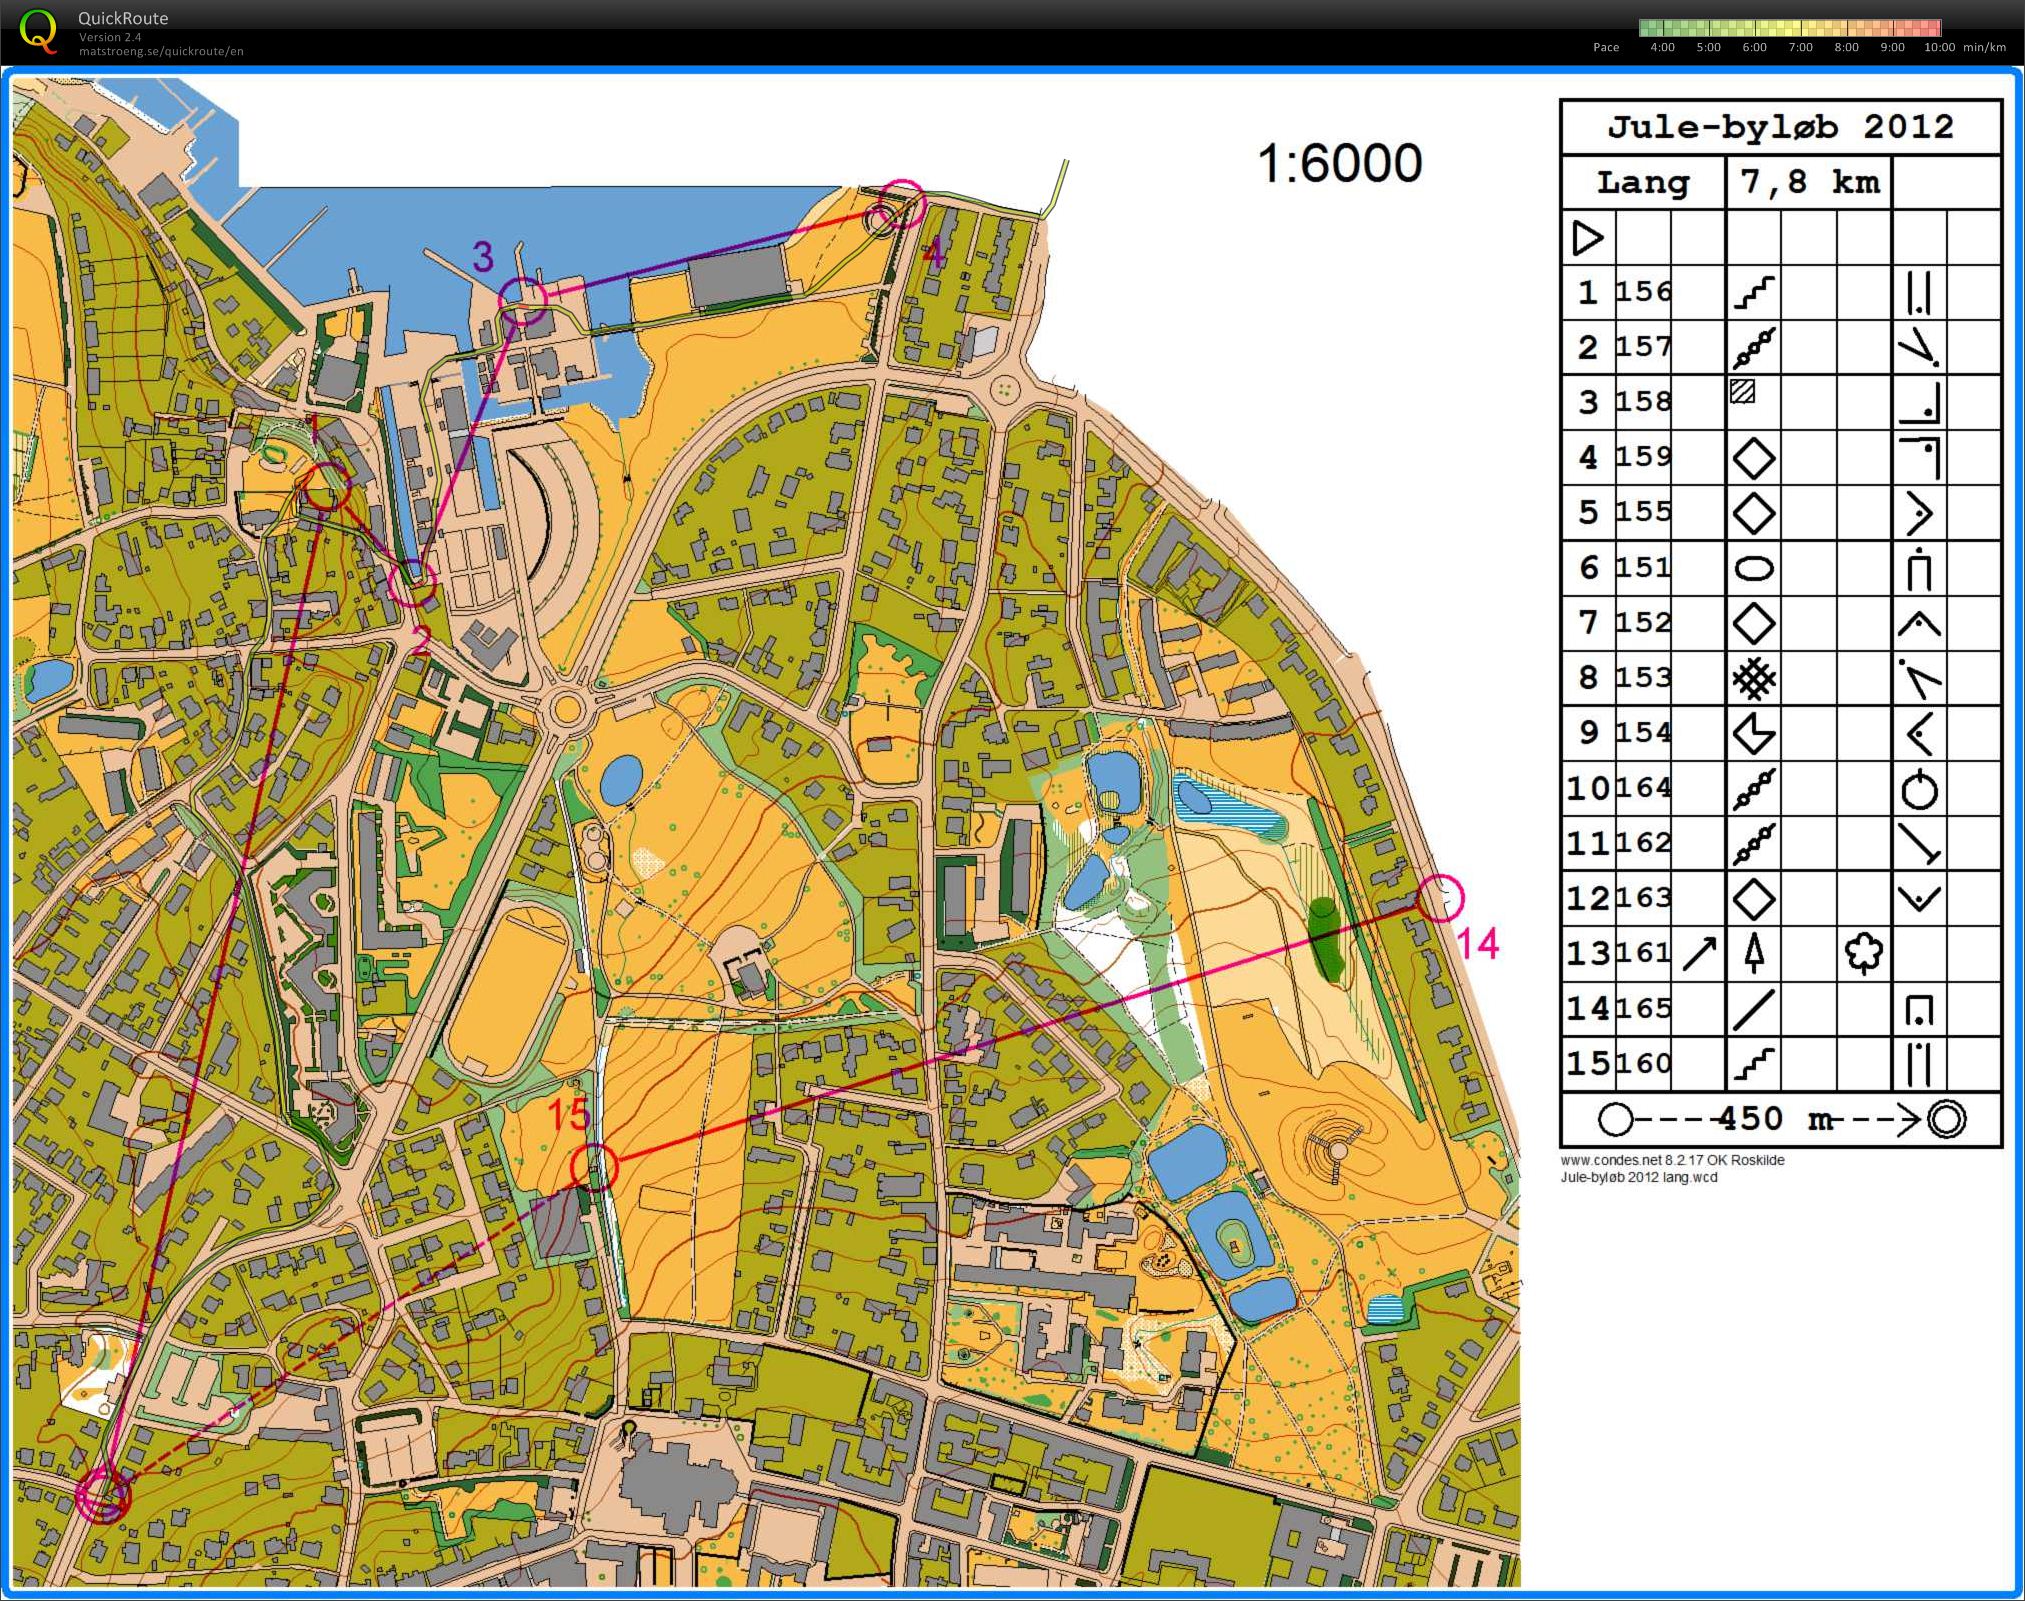
Task: Click the finish double circle in table
Action: coord(1946,1119)
